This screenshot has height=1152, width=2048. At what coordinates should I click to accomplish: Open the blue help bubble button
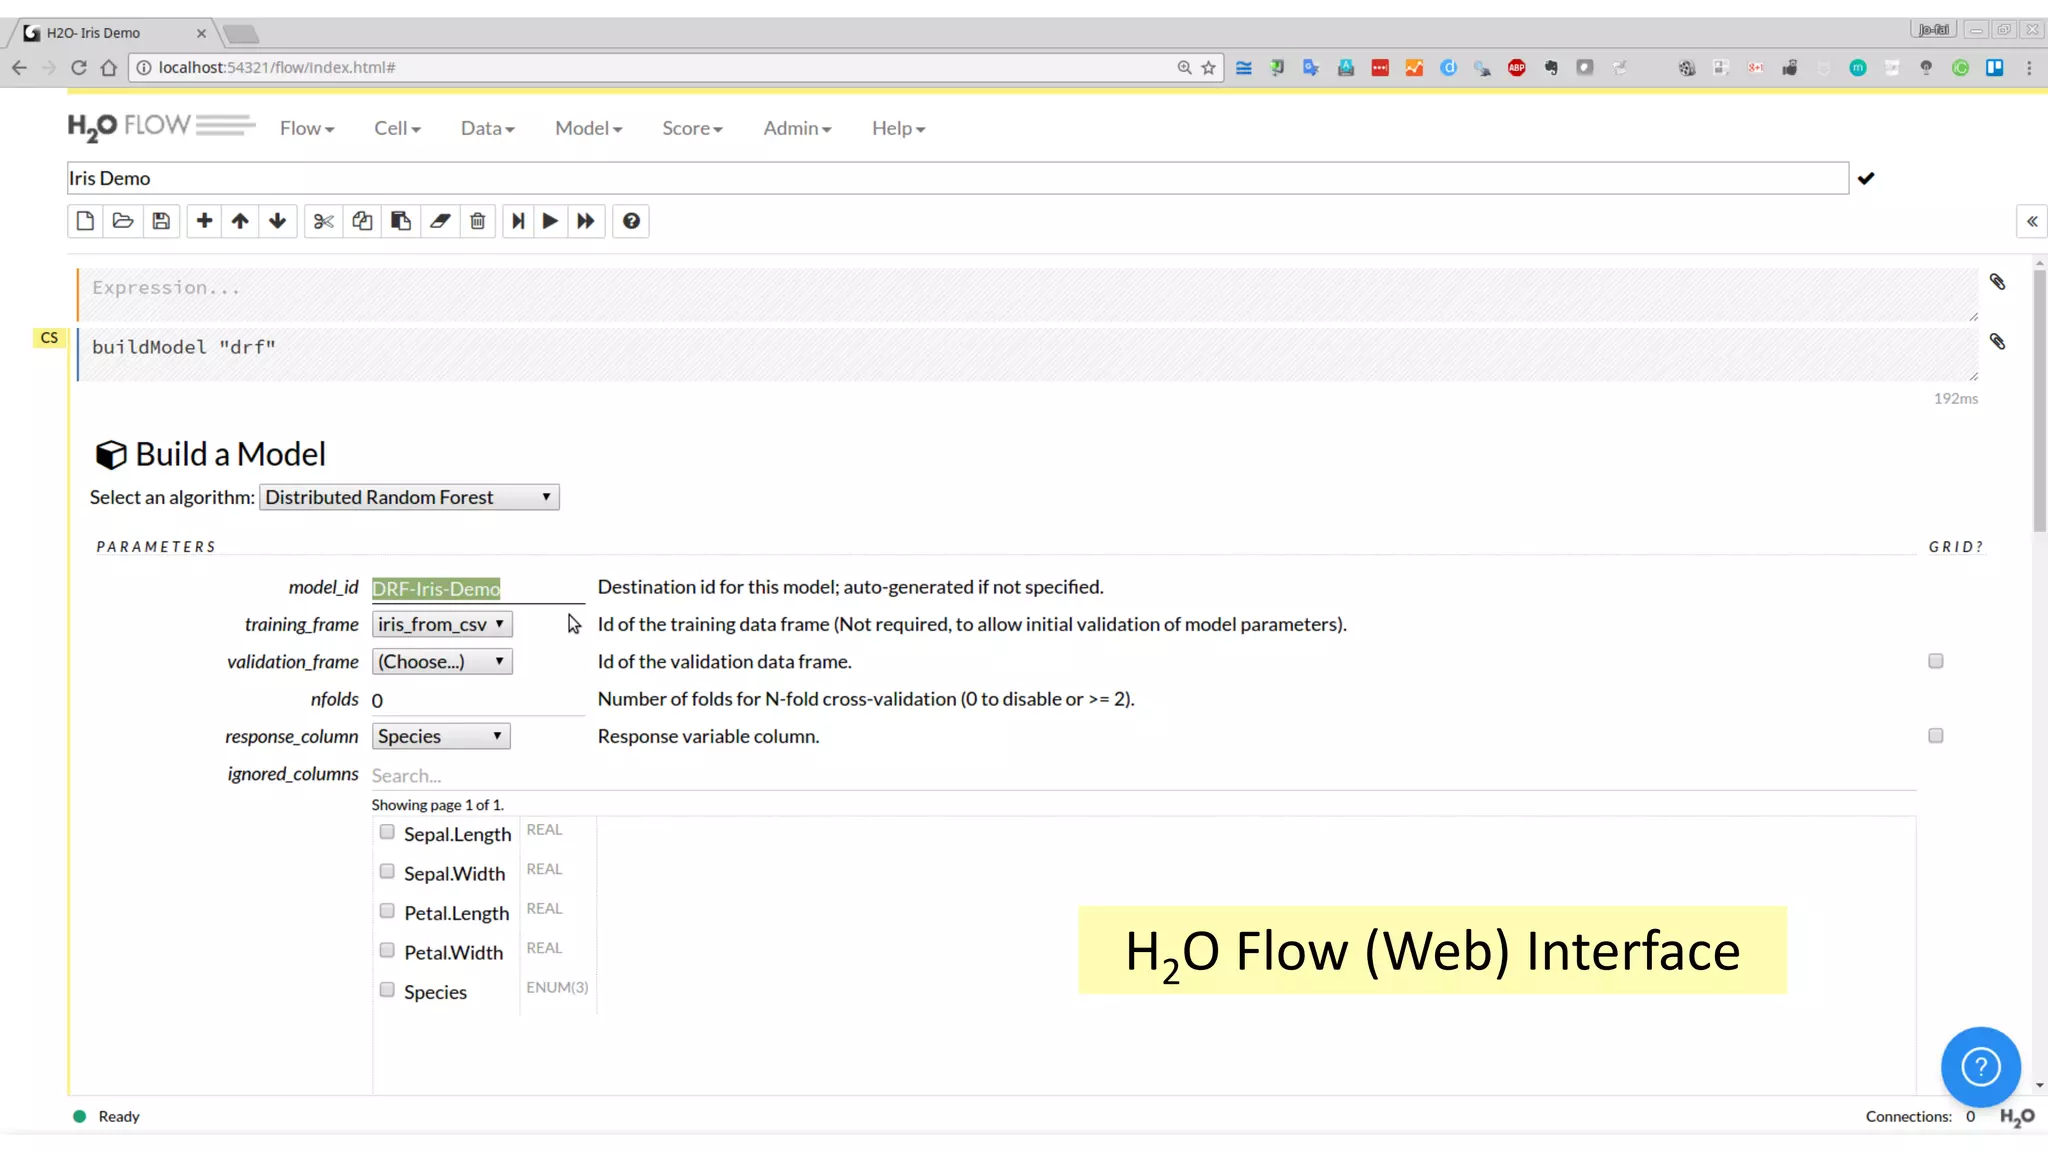pyautogui.click(x=1980, y=1067)
